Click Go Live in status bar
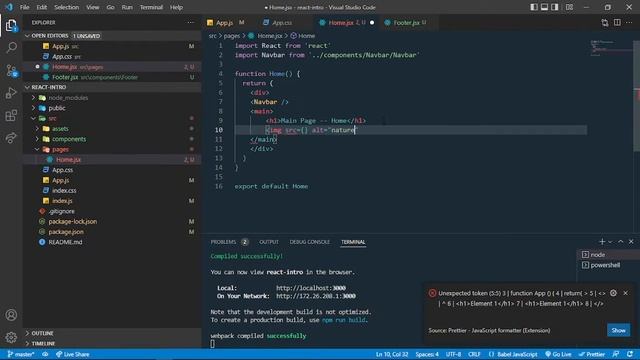This screenshot has width=640, height=360. [x=558, y=354]
